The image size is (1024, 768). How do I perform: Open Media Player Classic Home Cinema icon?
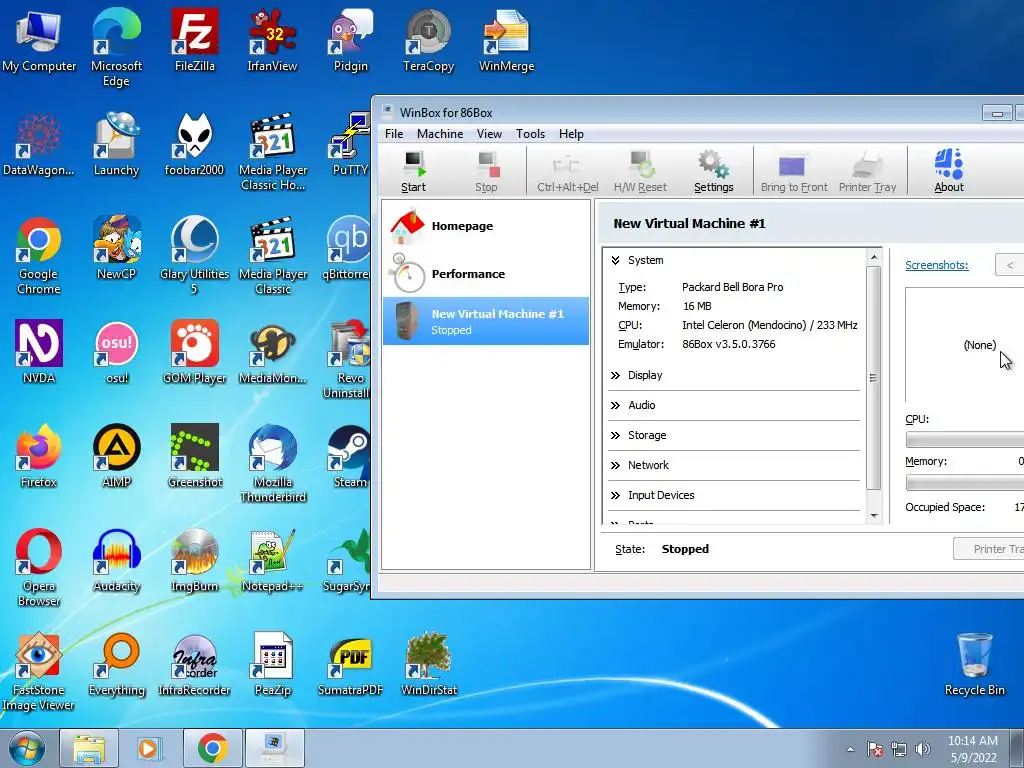point(273,152)
